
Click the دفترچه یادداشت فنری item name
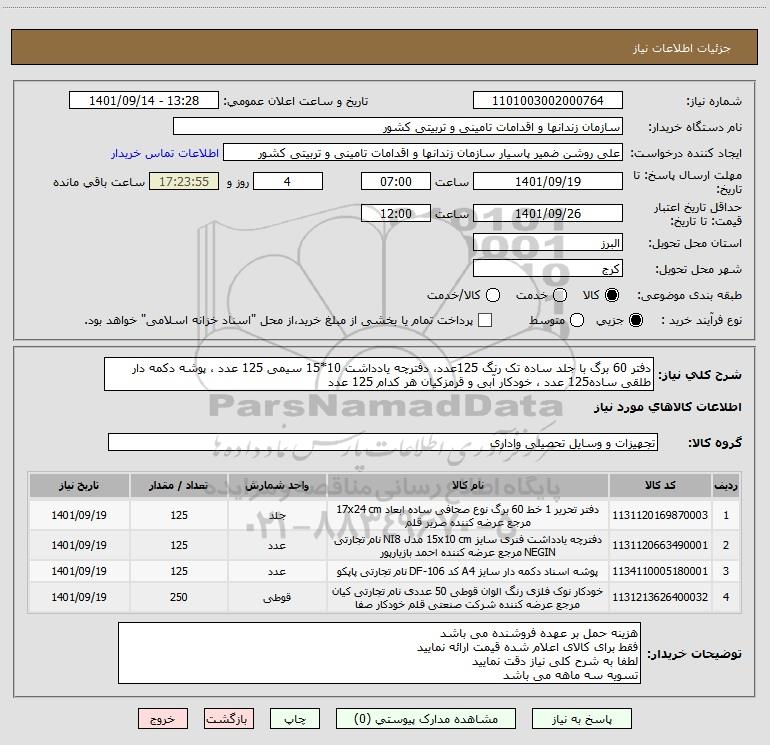click(468, 546)
